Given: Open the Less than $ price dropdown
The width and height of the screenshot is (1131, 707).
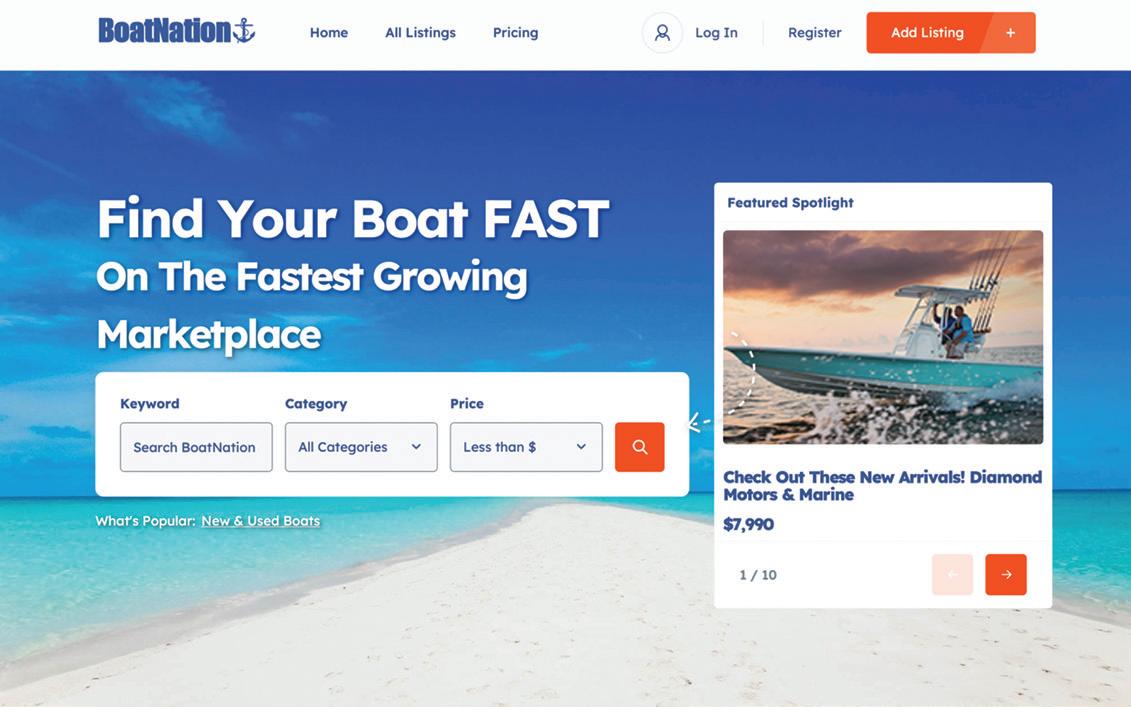Looking at the screenshot, I should coord(526,447).
